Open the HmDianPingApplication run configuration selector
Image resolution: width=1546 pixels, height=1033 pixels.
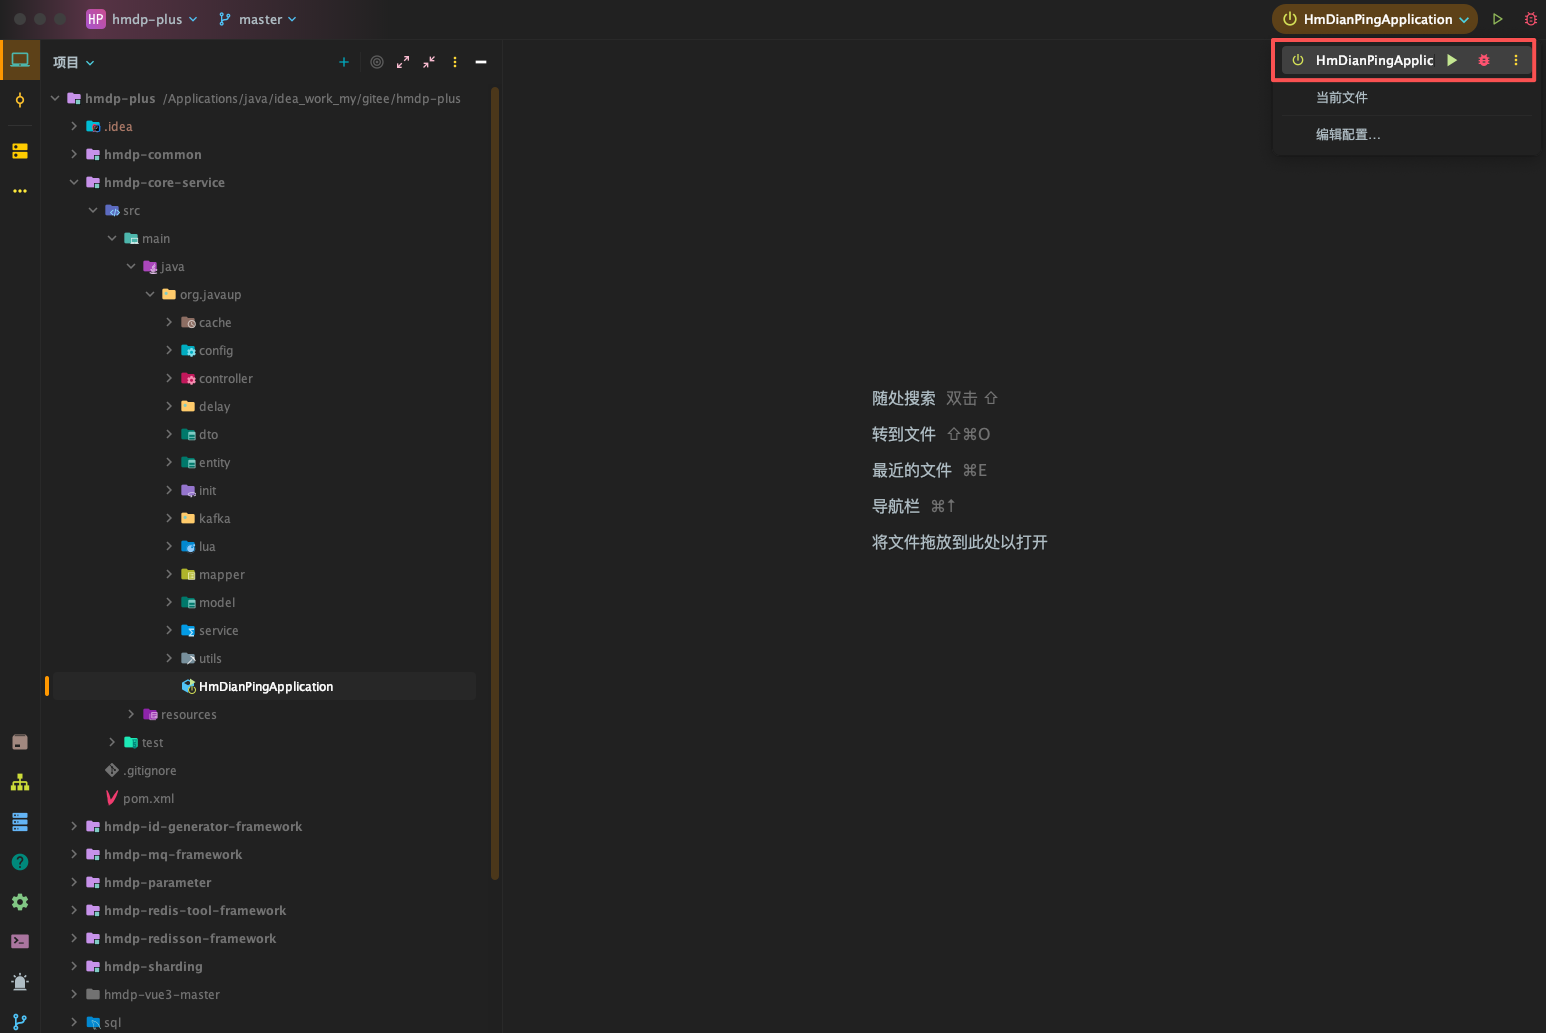1375,19
